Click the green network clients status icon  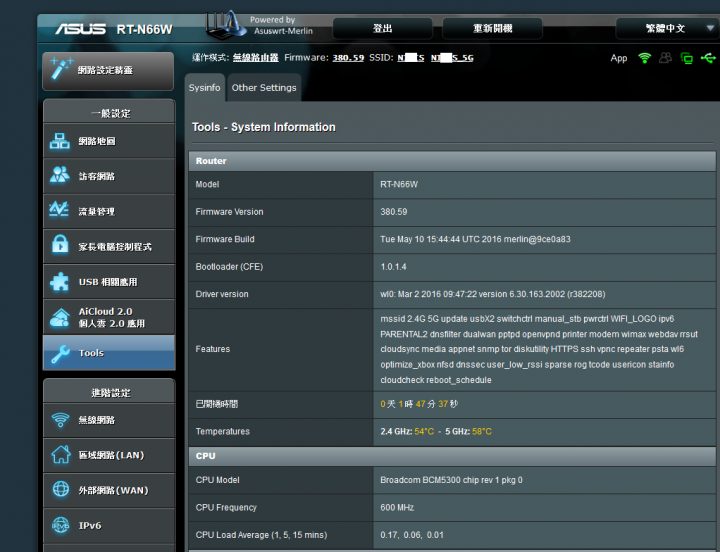(x=686, y=58)
